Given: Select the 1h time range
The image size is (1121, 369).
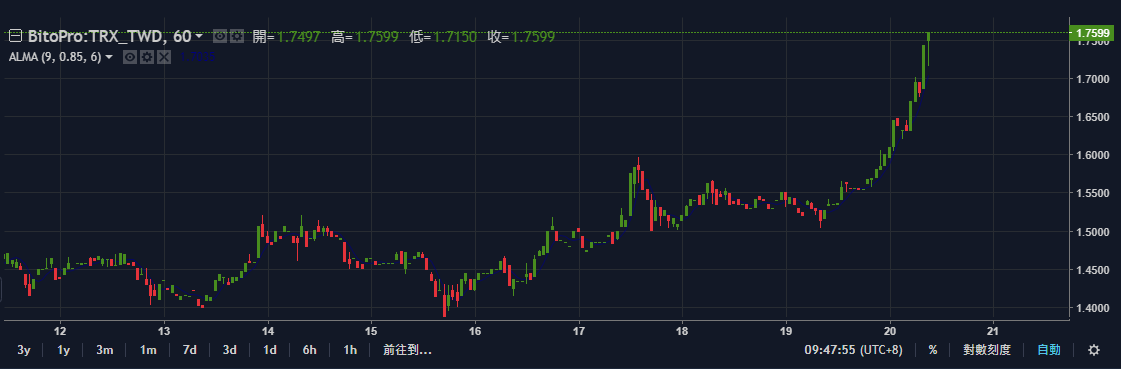Looking at the screenshot, I should click(350, 350).
